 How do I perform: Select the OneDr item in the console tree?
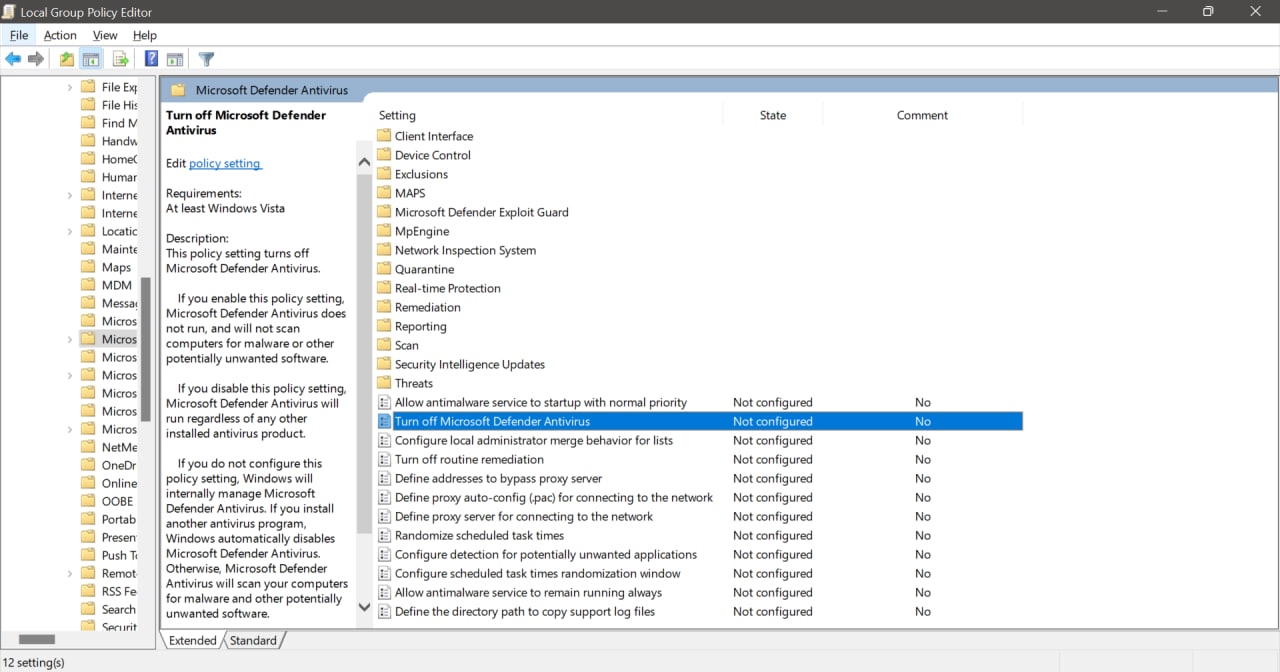click(118, 465)
